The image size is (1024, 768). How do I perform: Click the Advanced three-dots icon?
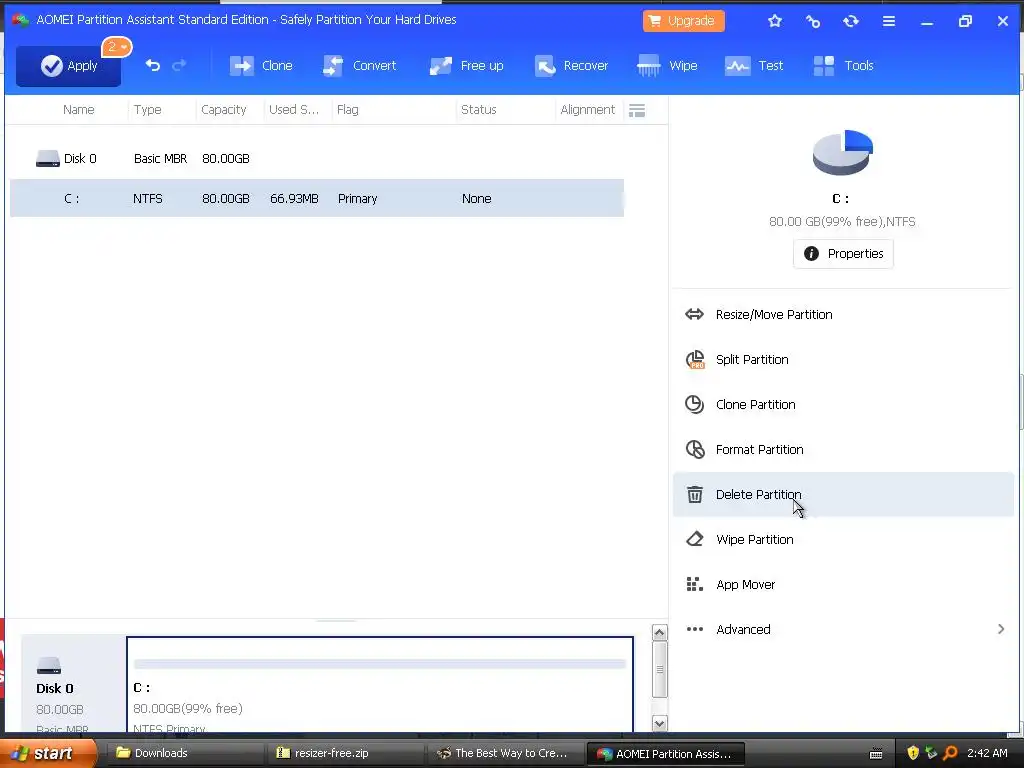pos(695,629)
